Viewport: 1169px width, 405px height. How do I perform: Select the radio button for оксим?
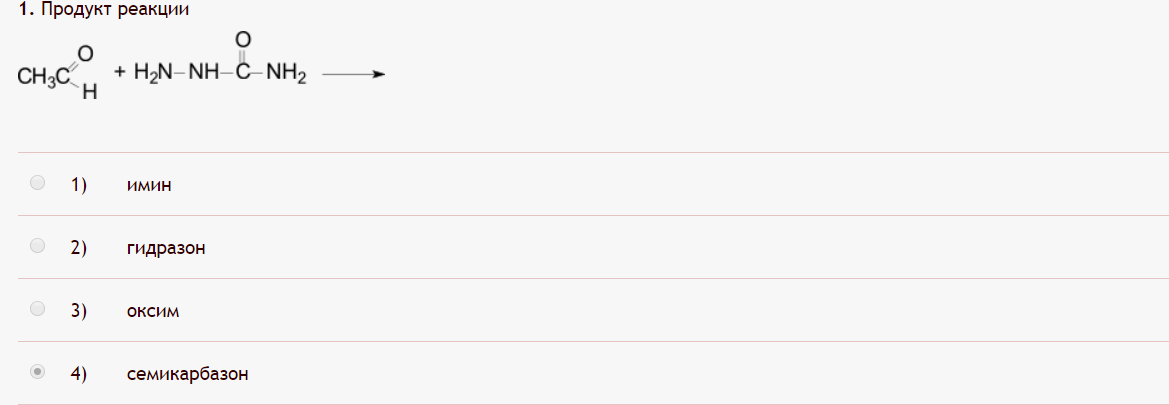pyautogui.click(x=37, y=308)
